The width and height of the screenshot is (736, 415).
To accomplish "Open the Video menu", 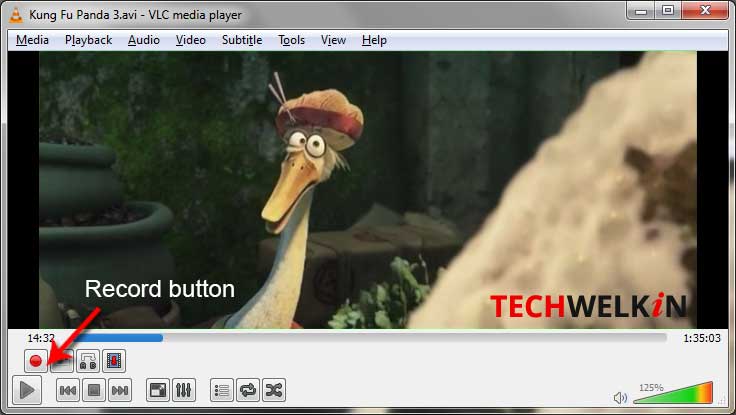I will 191,40.
